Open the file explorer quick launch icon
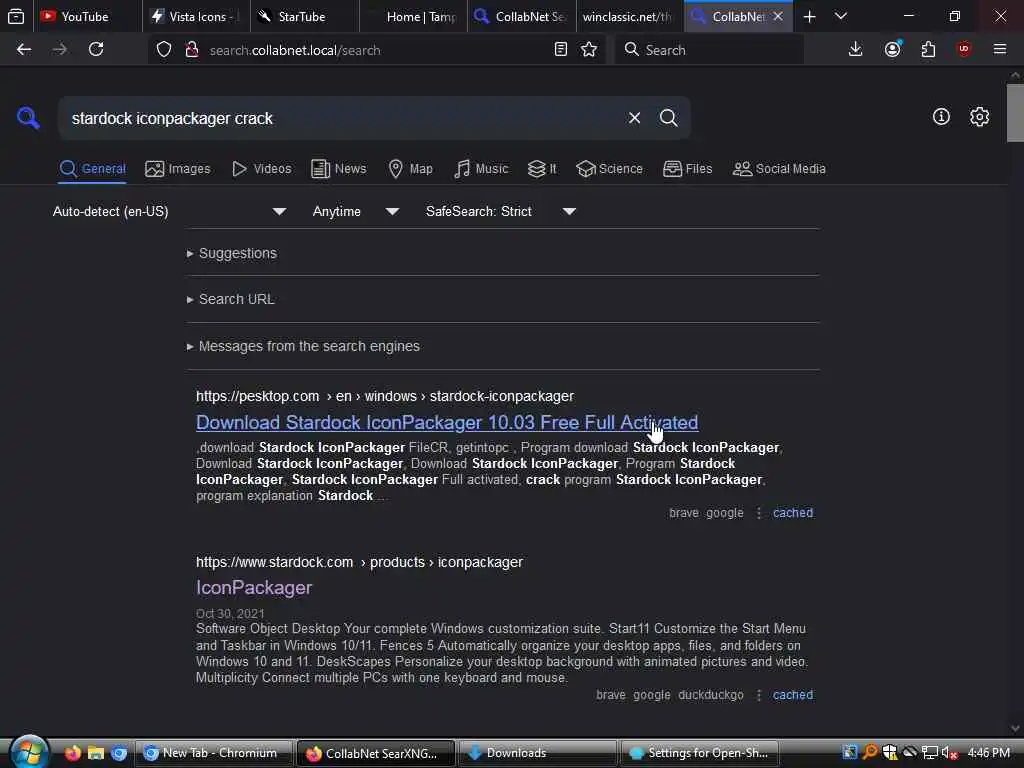This screenshot has height=768, width=1024. click(x=96, y=753)
